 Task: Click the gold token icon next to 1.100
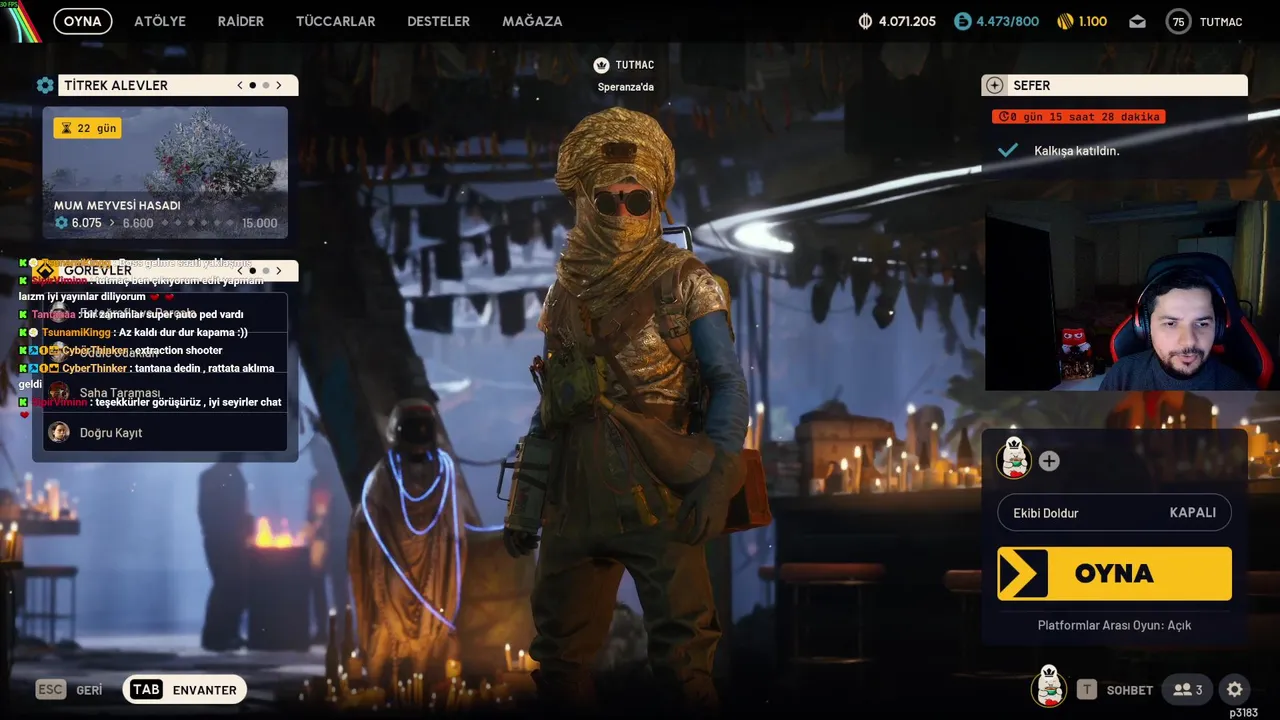click(1065, 21)
